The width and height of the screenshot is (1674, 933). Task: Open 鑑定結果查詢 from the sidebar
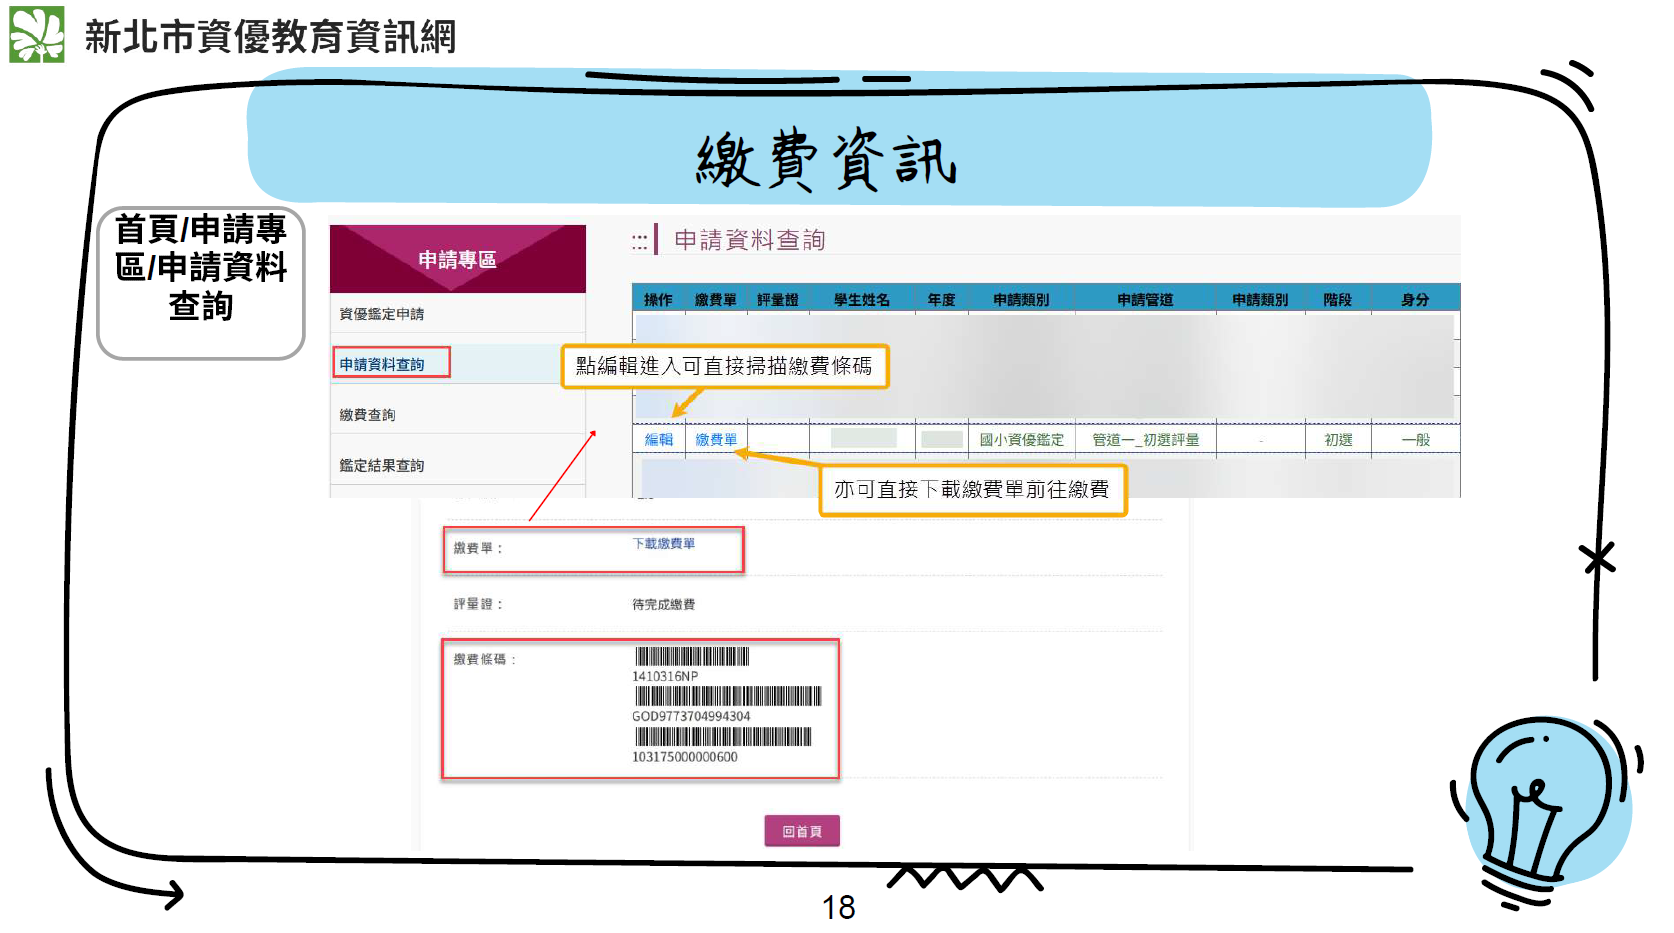click(x=382, y=466)
